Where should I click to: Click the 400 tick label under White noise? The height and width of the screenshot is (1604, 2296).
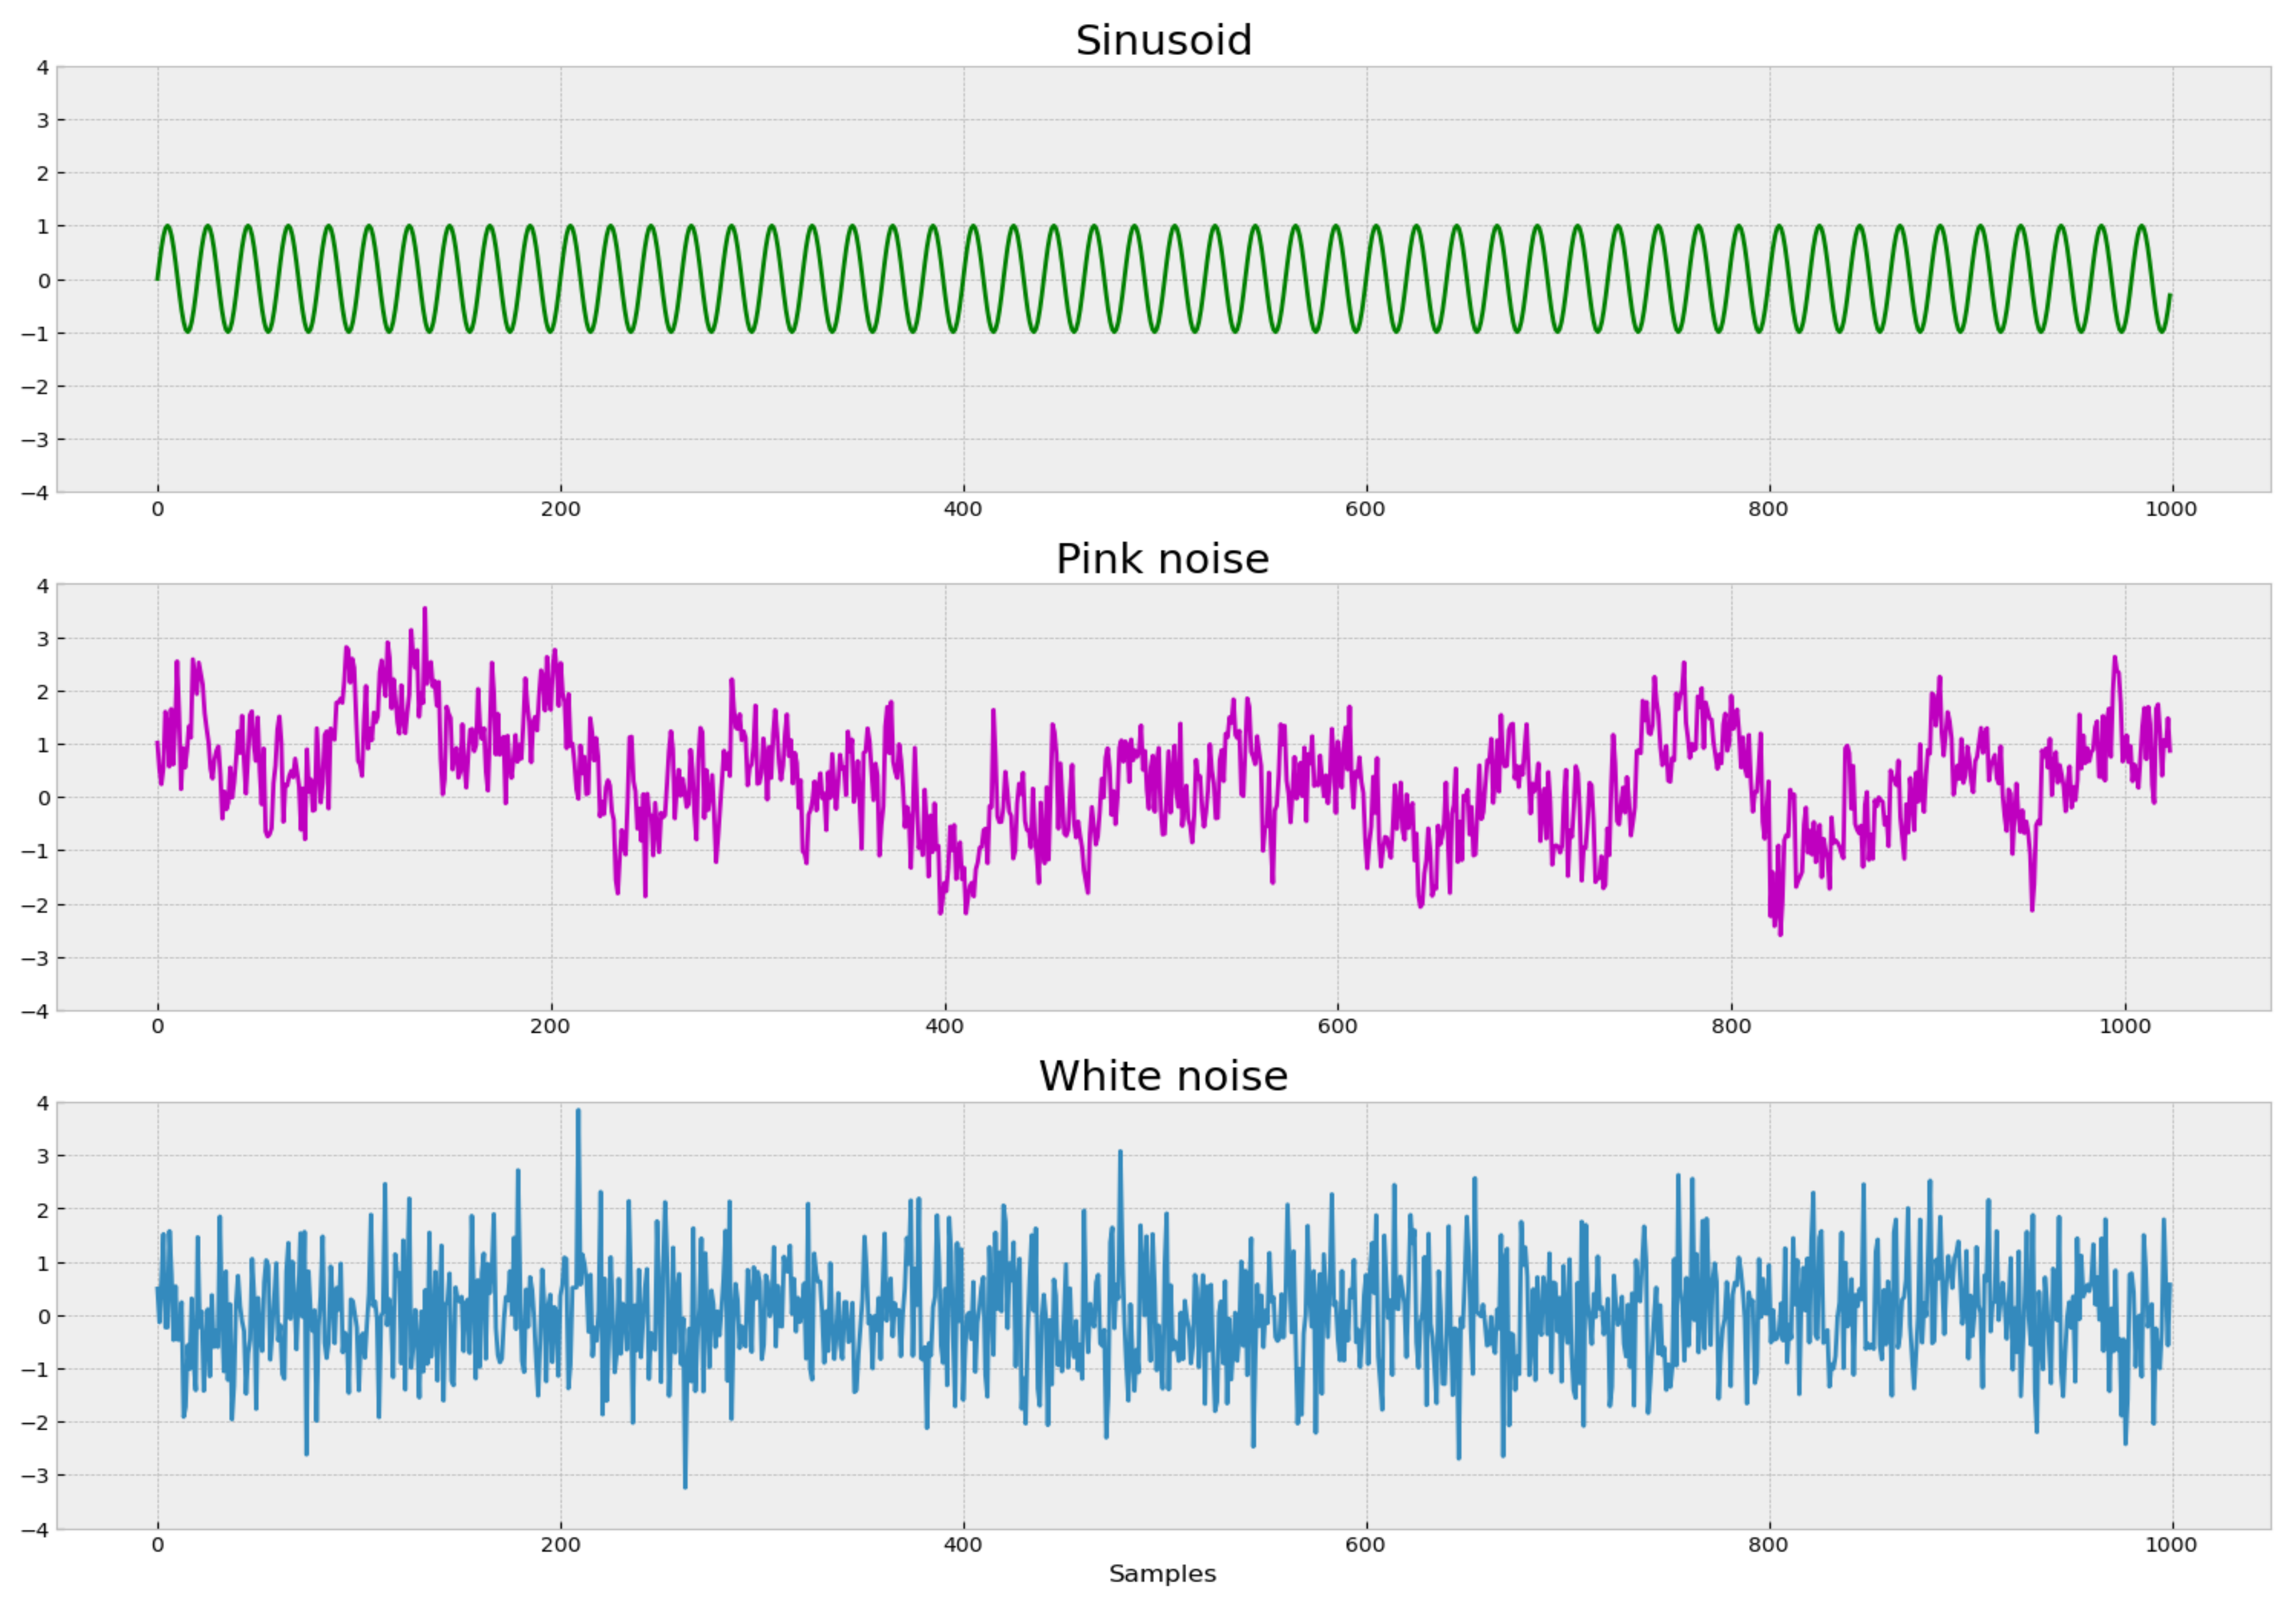click(963, 1545)
